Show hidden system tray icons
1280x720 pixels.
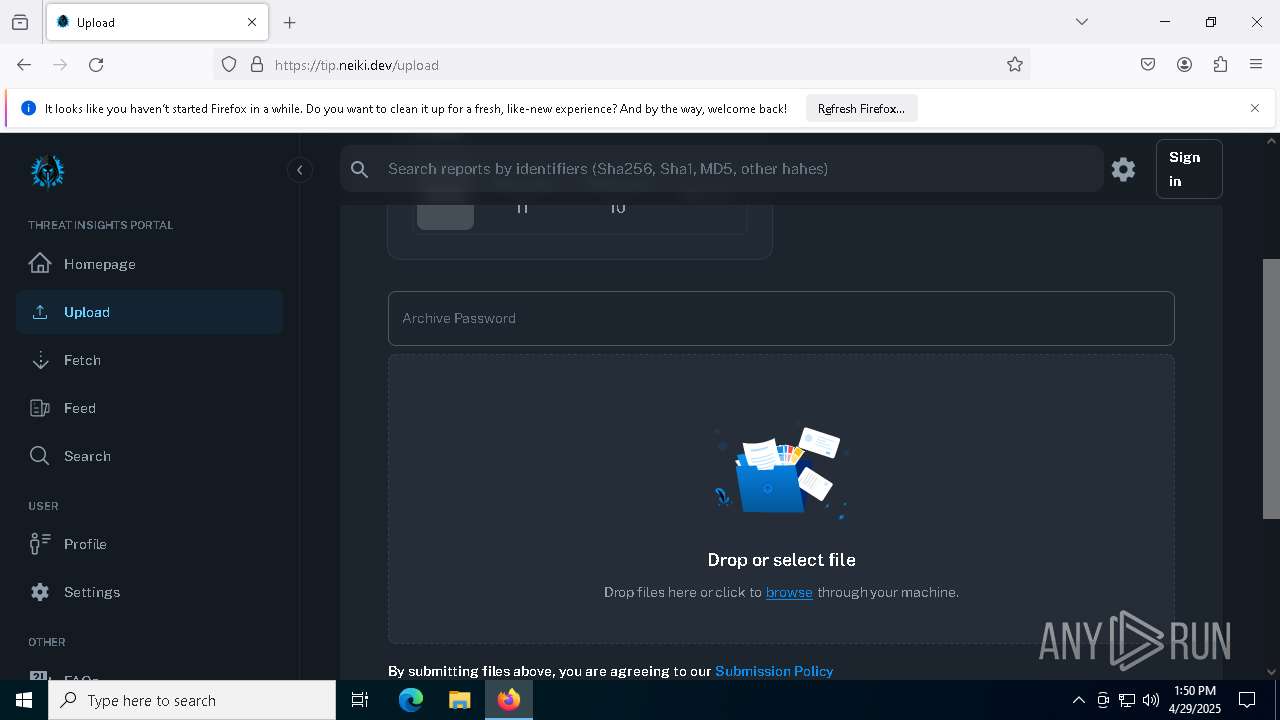(x=1078, y=700)
